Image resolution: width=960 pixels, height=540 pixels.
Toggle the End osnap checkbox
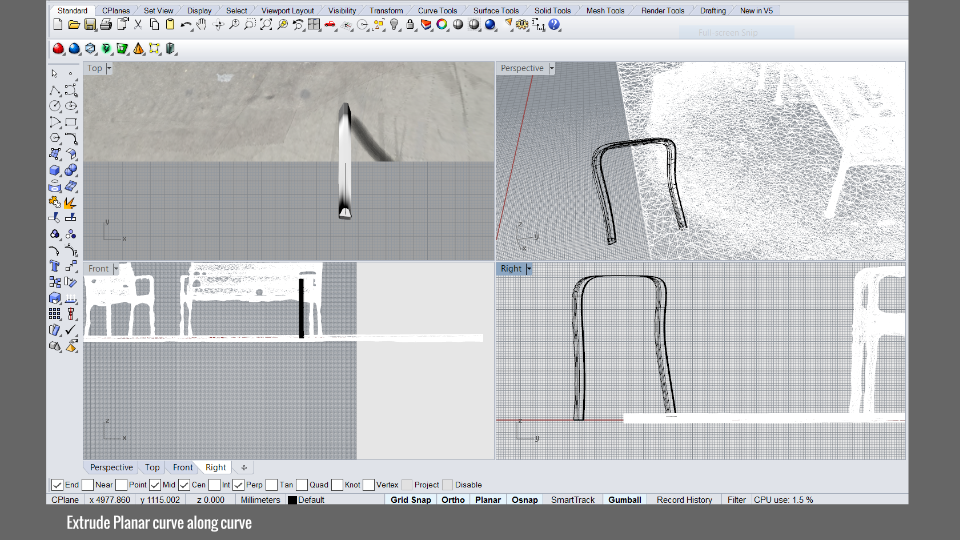click(57, 485)
